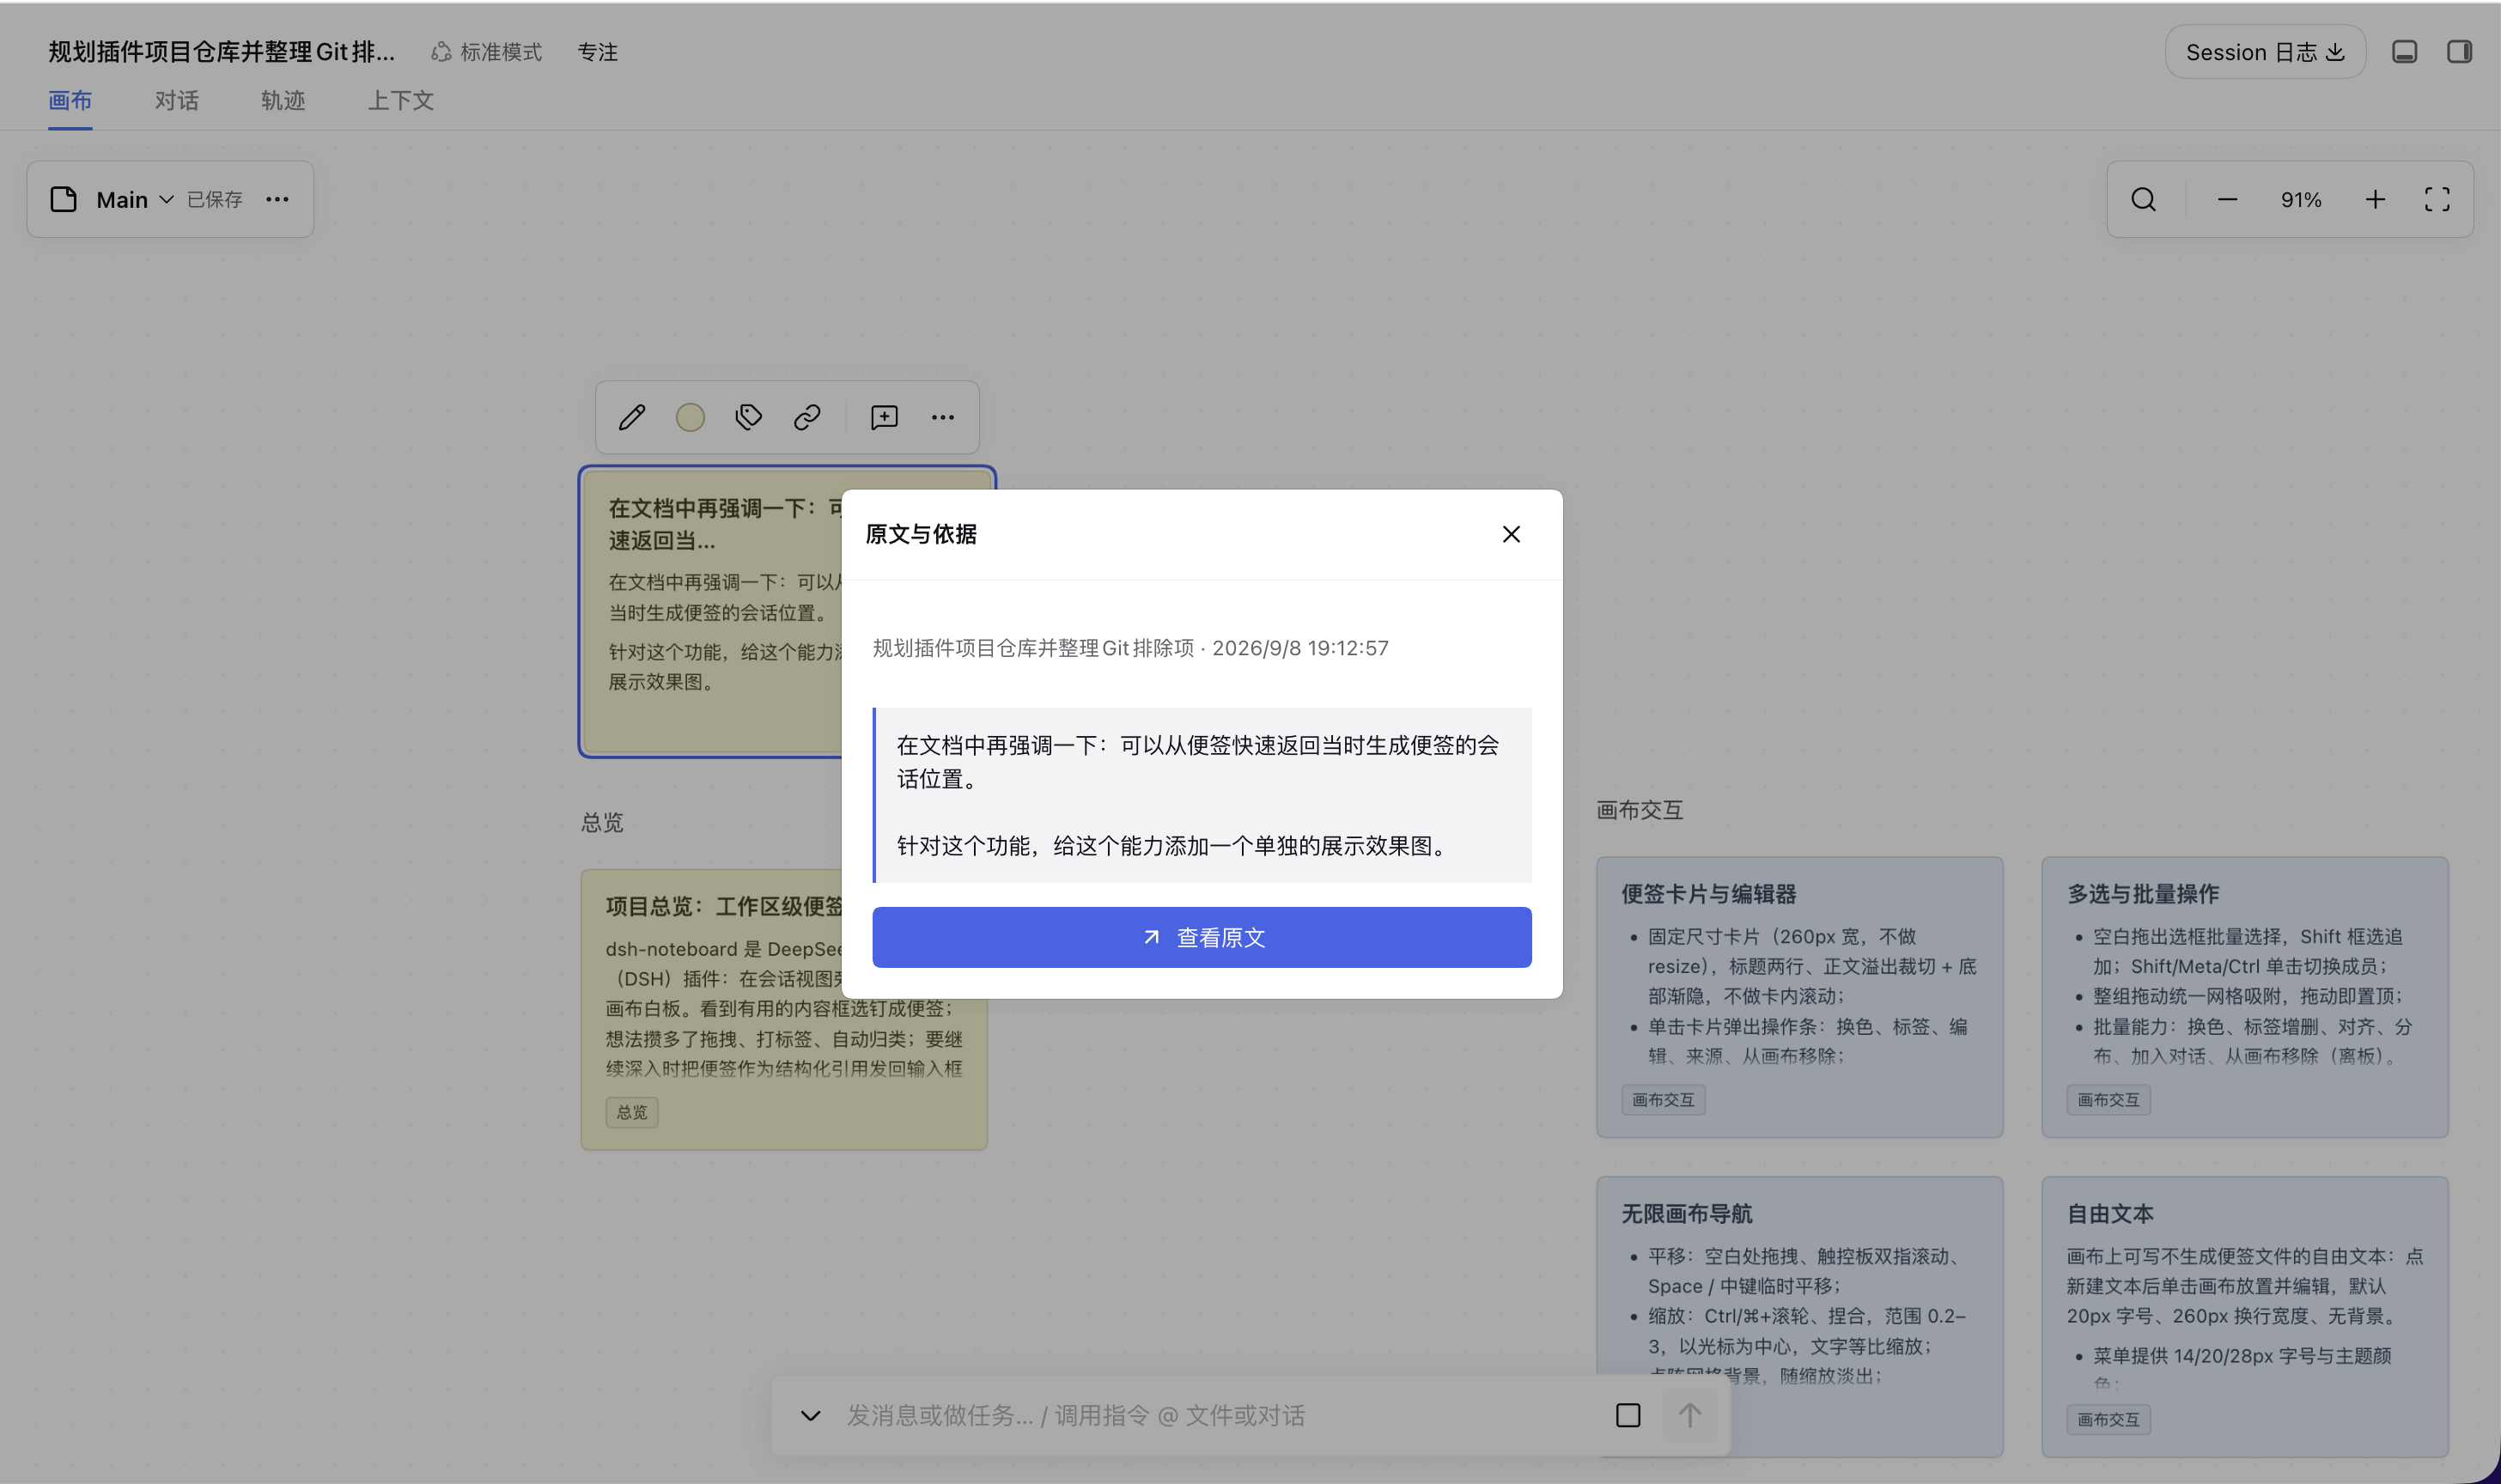2501x1484 pixels.
Task: Switch to the 画布 tab
Action: 70,100
